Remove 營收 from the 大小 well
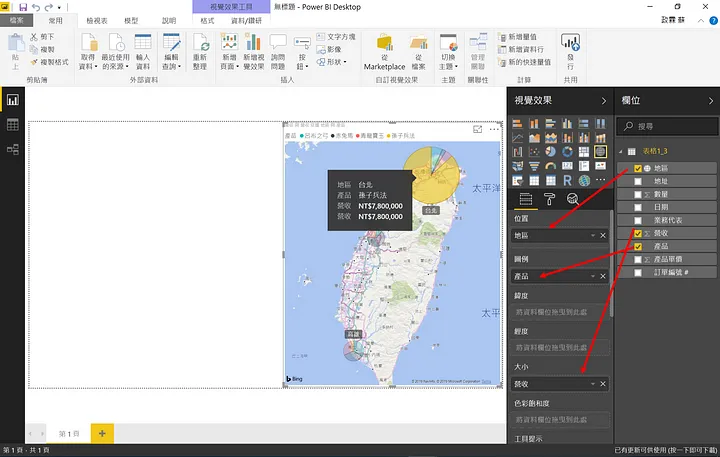The width and height of the screenshot is (720, 457). (x=603, y=384)
